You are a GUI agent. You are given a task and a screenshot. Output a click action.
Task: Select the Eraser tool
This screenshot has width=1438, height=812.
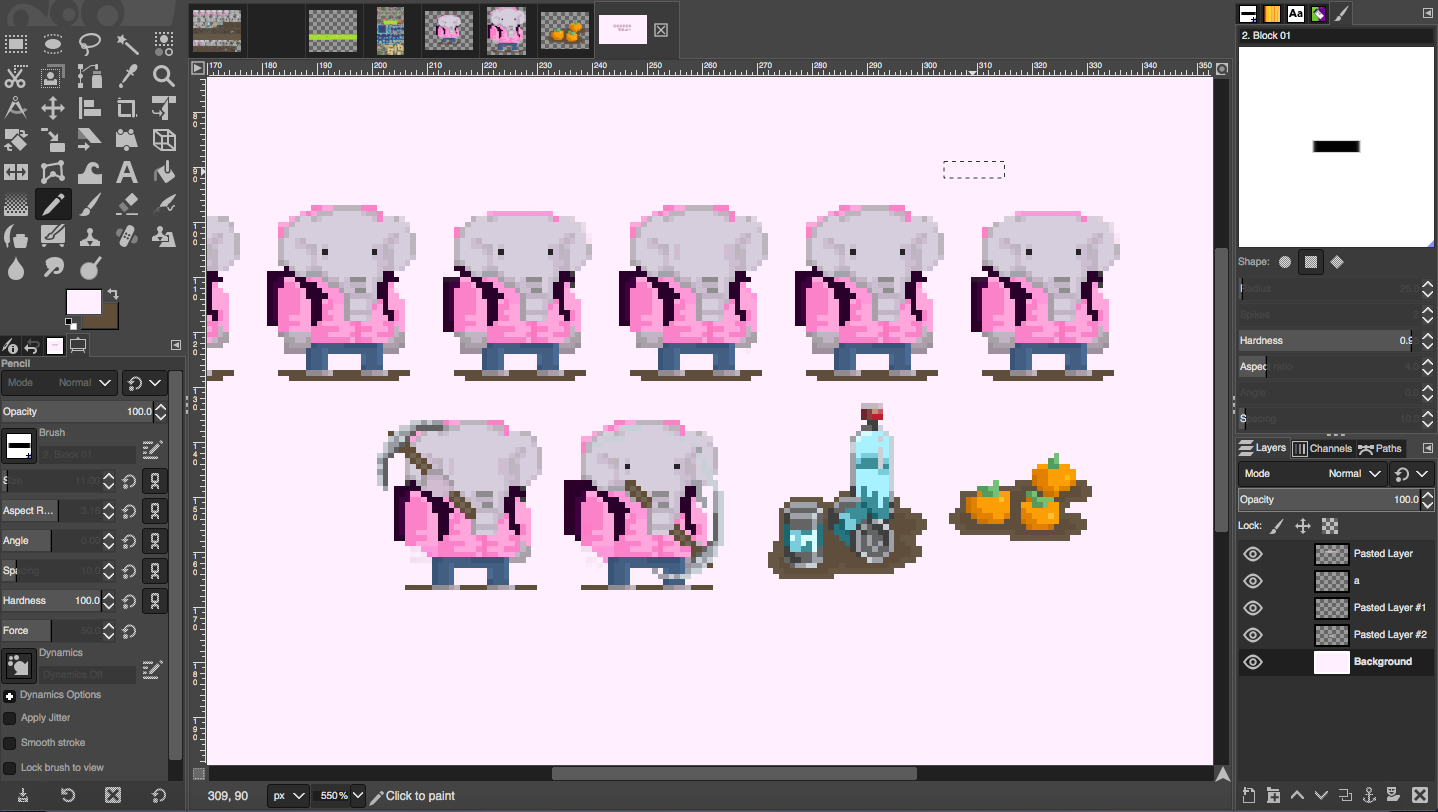(127, 205)
